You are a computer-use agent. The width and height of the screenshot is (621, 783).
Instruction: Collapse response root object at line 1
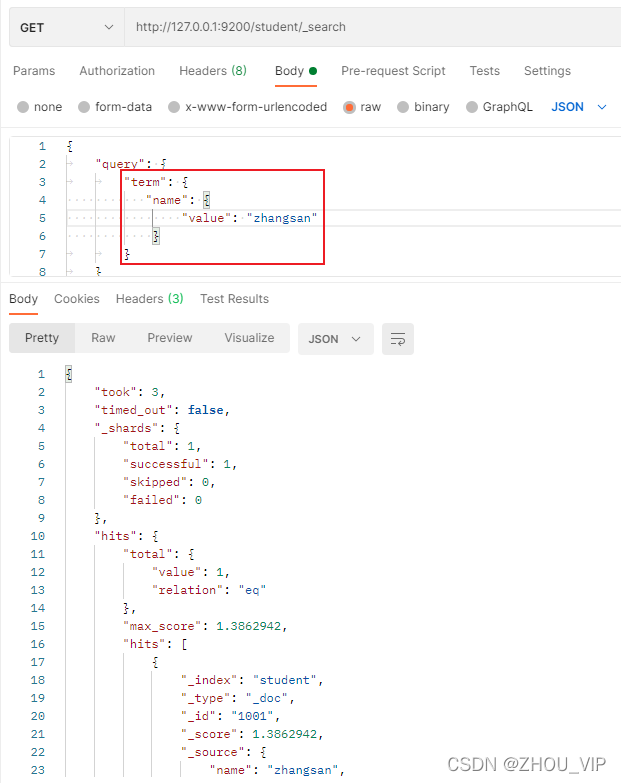click(x=69, y=374)
